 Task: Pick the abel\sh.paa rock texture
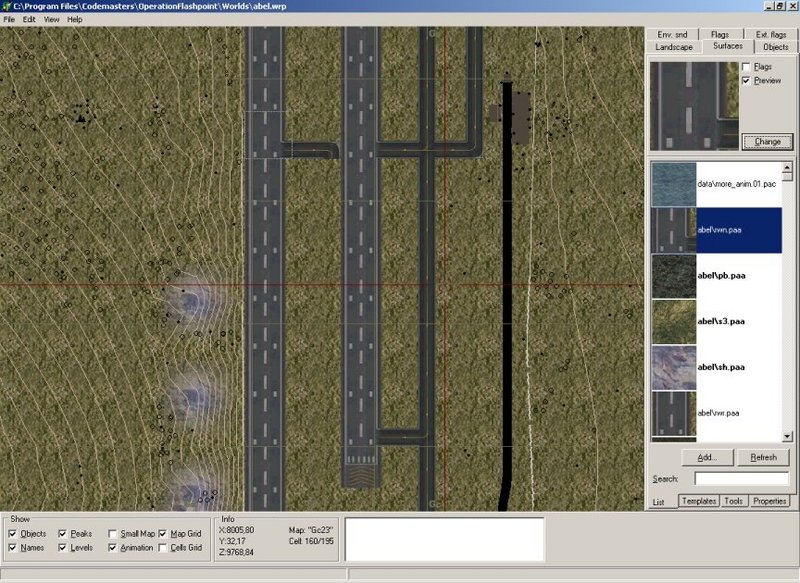point(673,367)
